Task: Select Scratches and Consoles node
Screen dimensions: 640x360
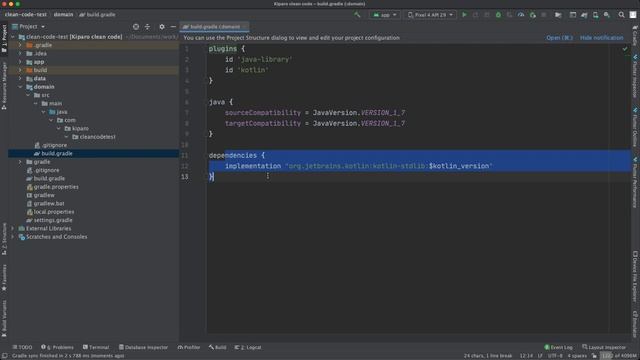Action: [x=53, y=237]
